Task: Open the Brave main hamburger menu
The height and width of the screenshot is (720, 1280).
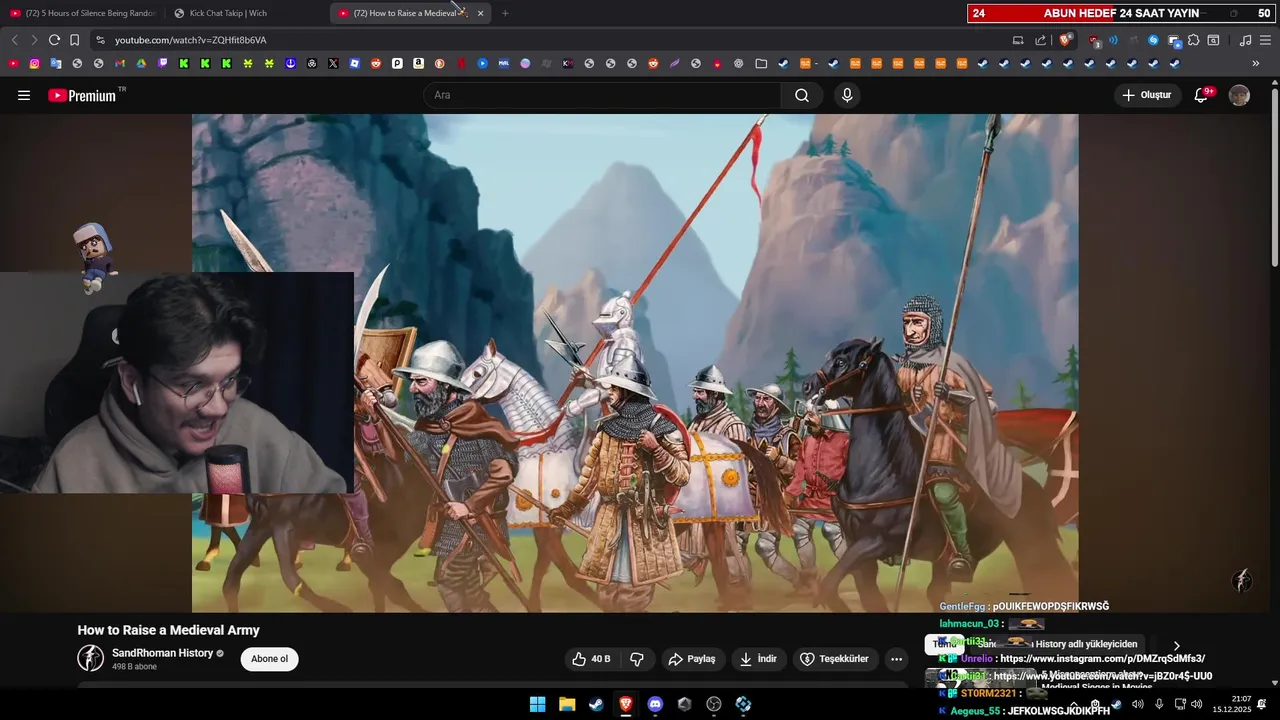Action: [1265, 40]
